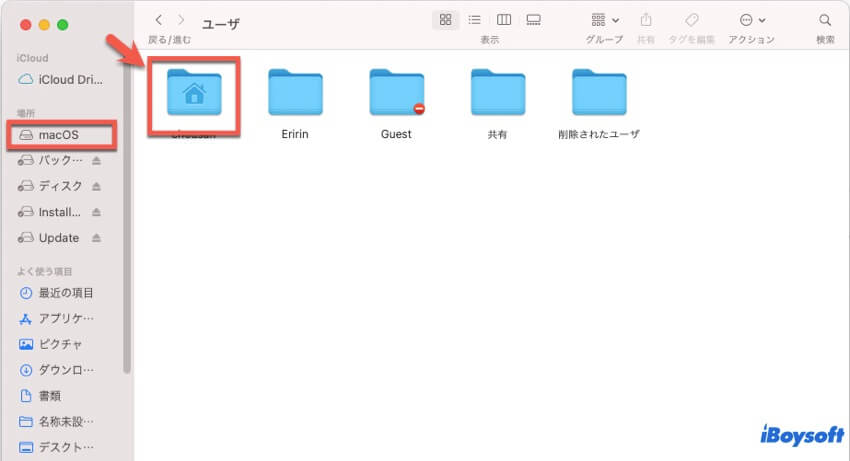Viewport: 850px width, 461px height.
Task: Select the home user folder icon
Action: click(x=194, y=93)
